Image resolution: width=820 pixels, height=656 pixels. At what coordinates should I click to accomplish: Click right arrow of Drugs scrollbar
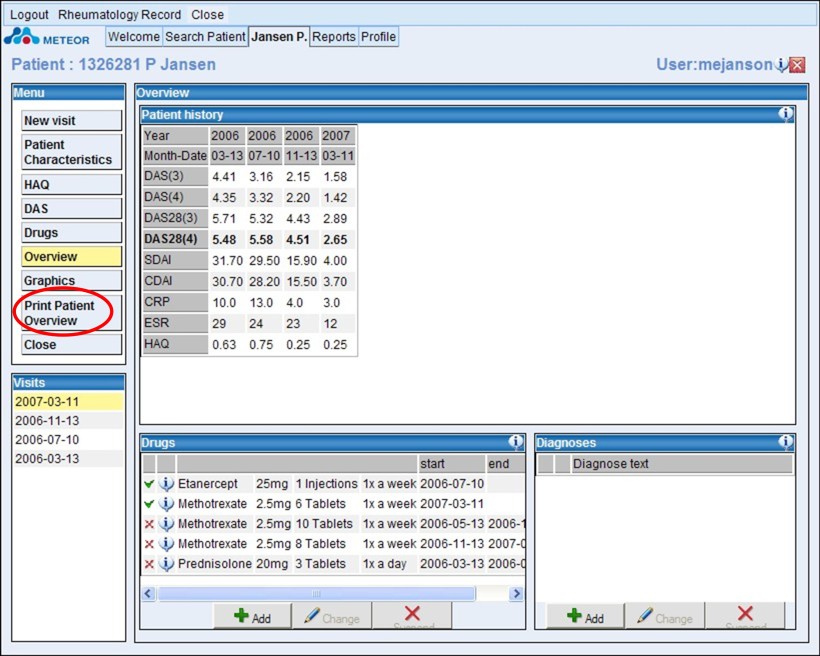516,593
